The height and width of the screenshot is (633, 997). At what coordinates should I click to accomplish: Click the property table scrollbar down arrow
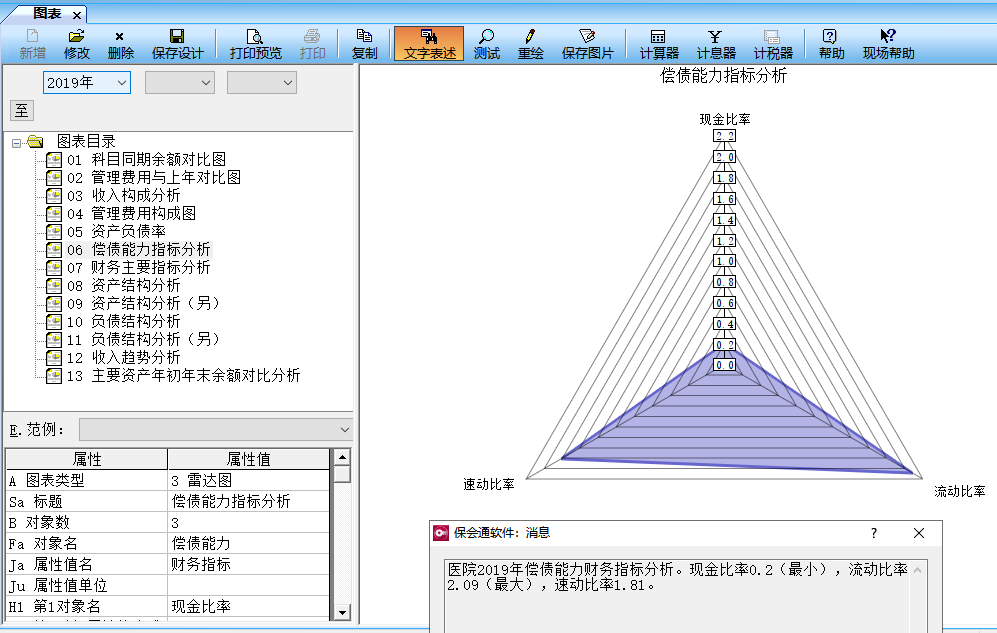(342, 612)
